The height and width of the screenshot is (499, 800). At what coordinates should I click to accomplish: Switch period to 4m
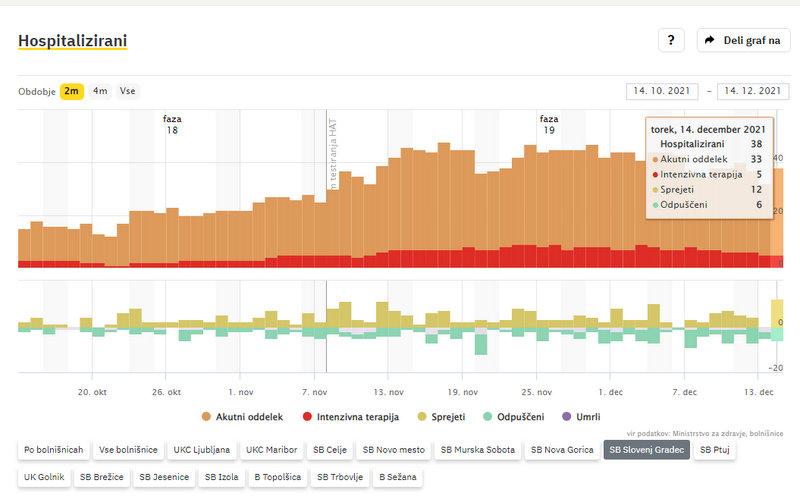click(100, 91)
